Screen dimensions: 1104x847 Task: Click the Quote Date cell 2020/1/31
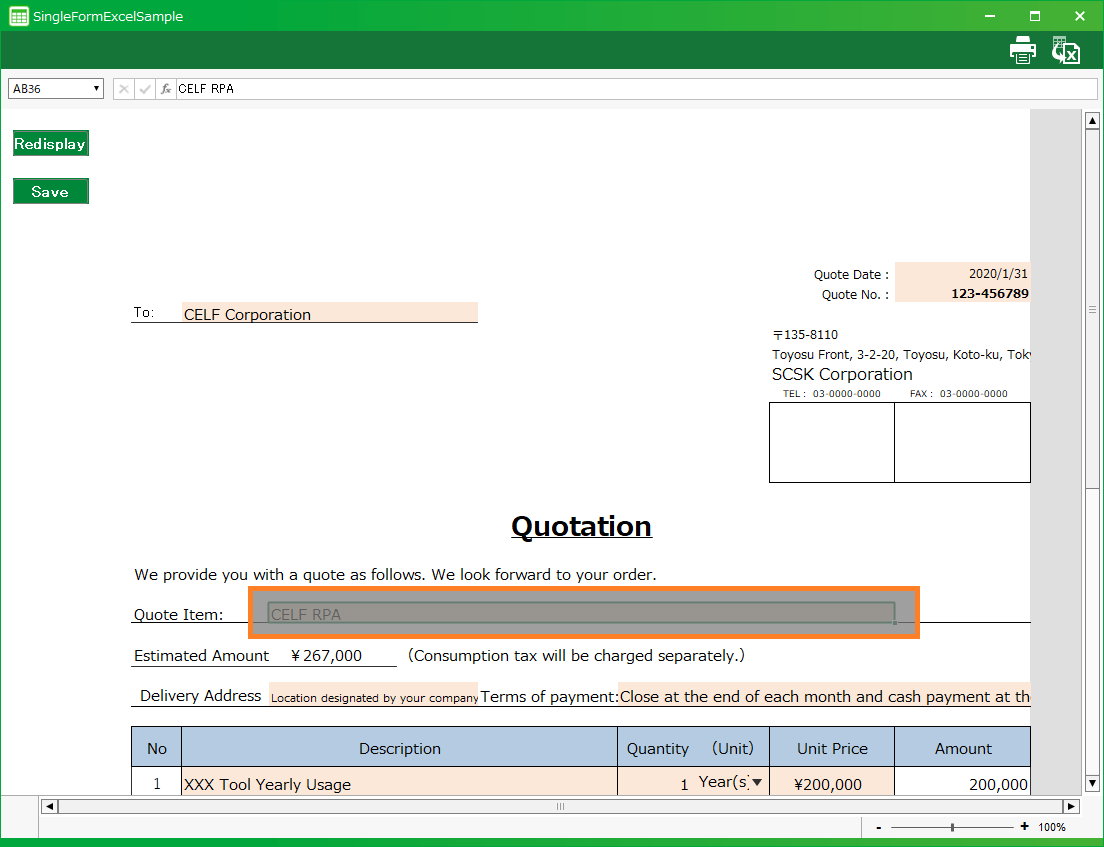click(962, 274)
